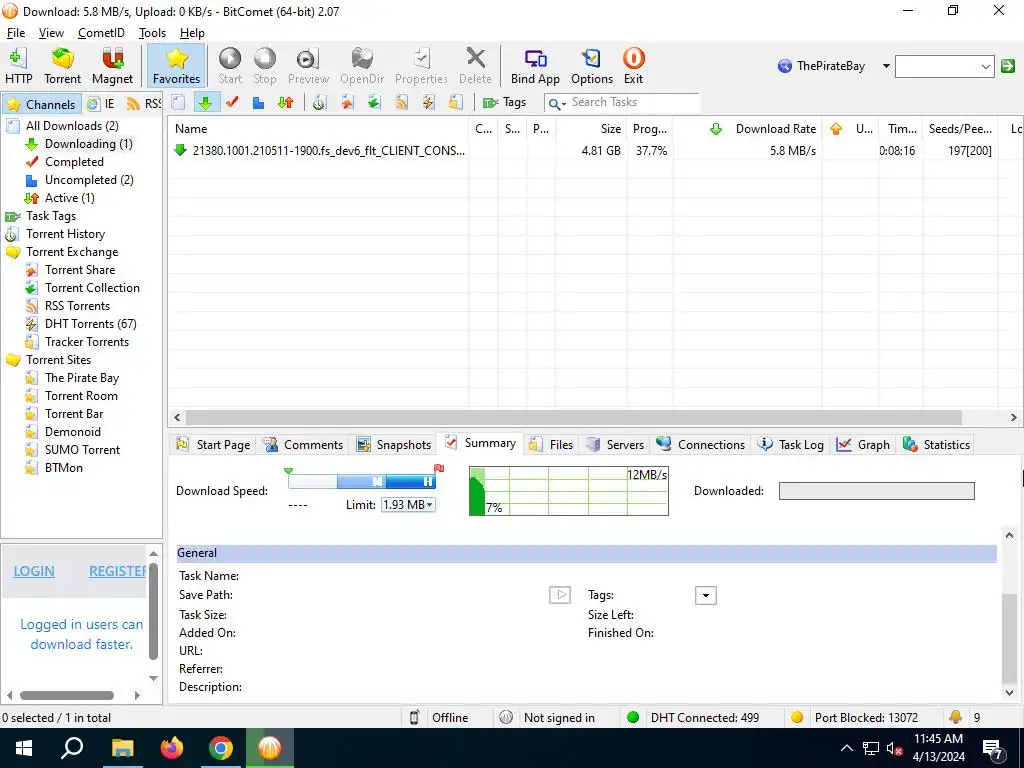Screen dimensions: 1024x768
Task: Select Uncompleted (2) in sidebar
Action: click(89, 180)
